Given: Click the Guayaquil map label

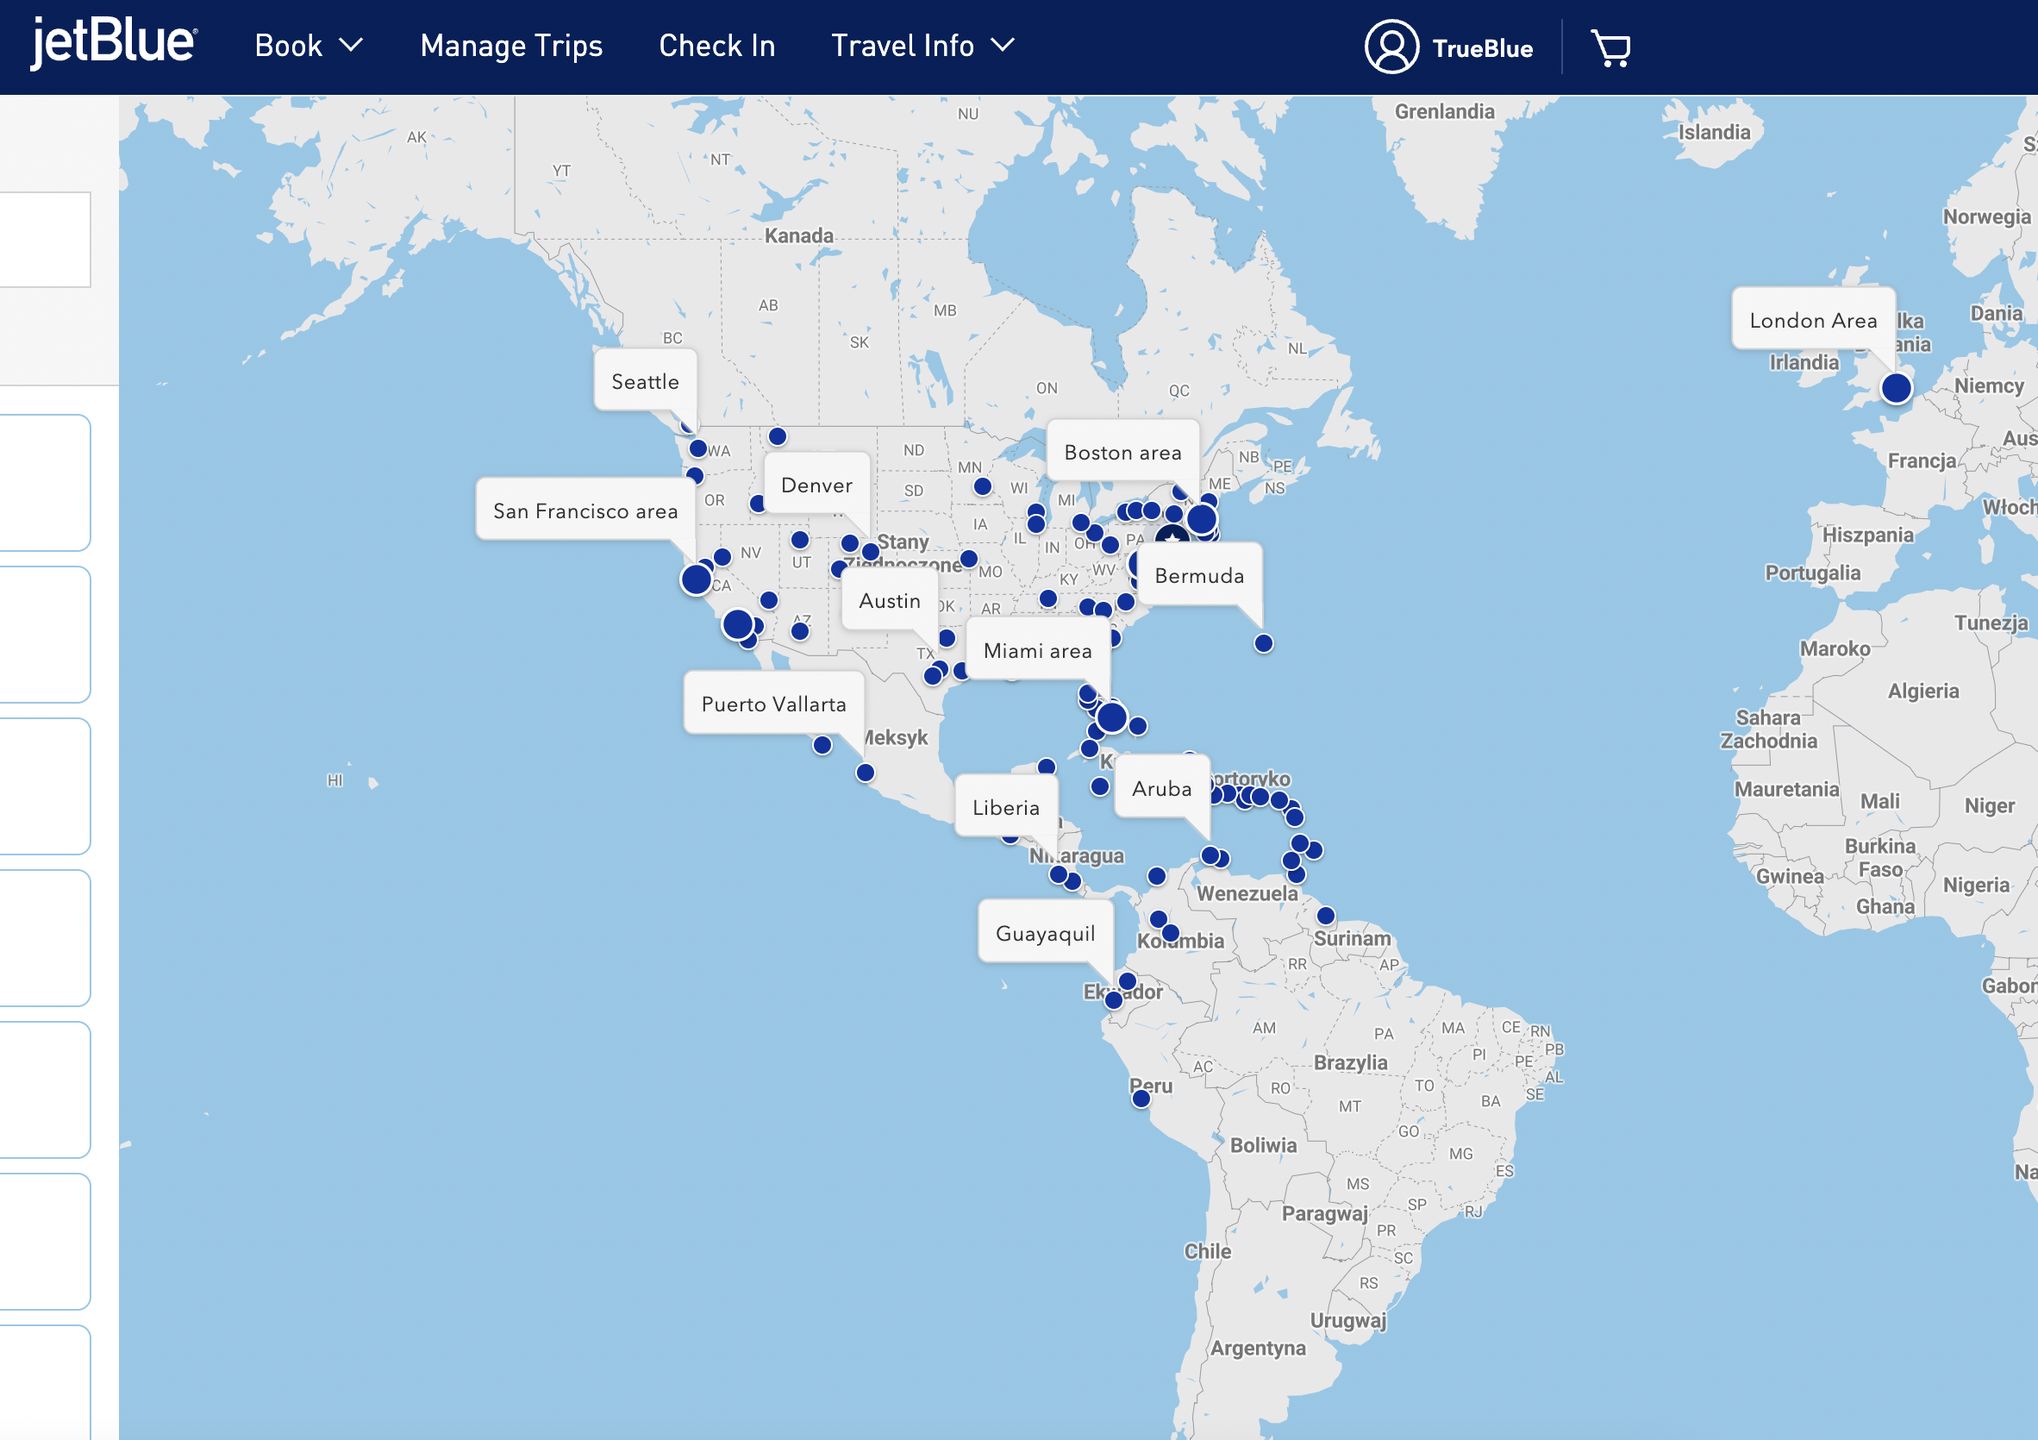Looking at the screenshot, I should pyautogui.click(x=1045, y=933).
